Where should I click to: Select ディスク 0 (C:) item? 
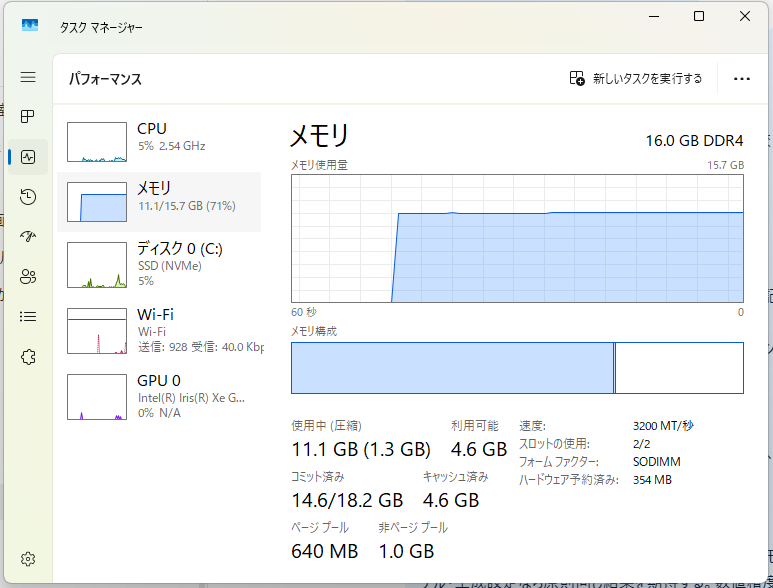[159, 265]
